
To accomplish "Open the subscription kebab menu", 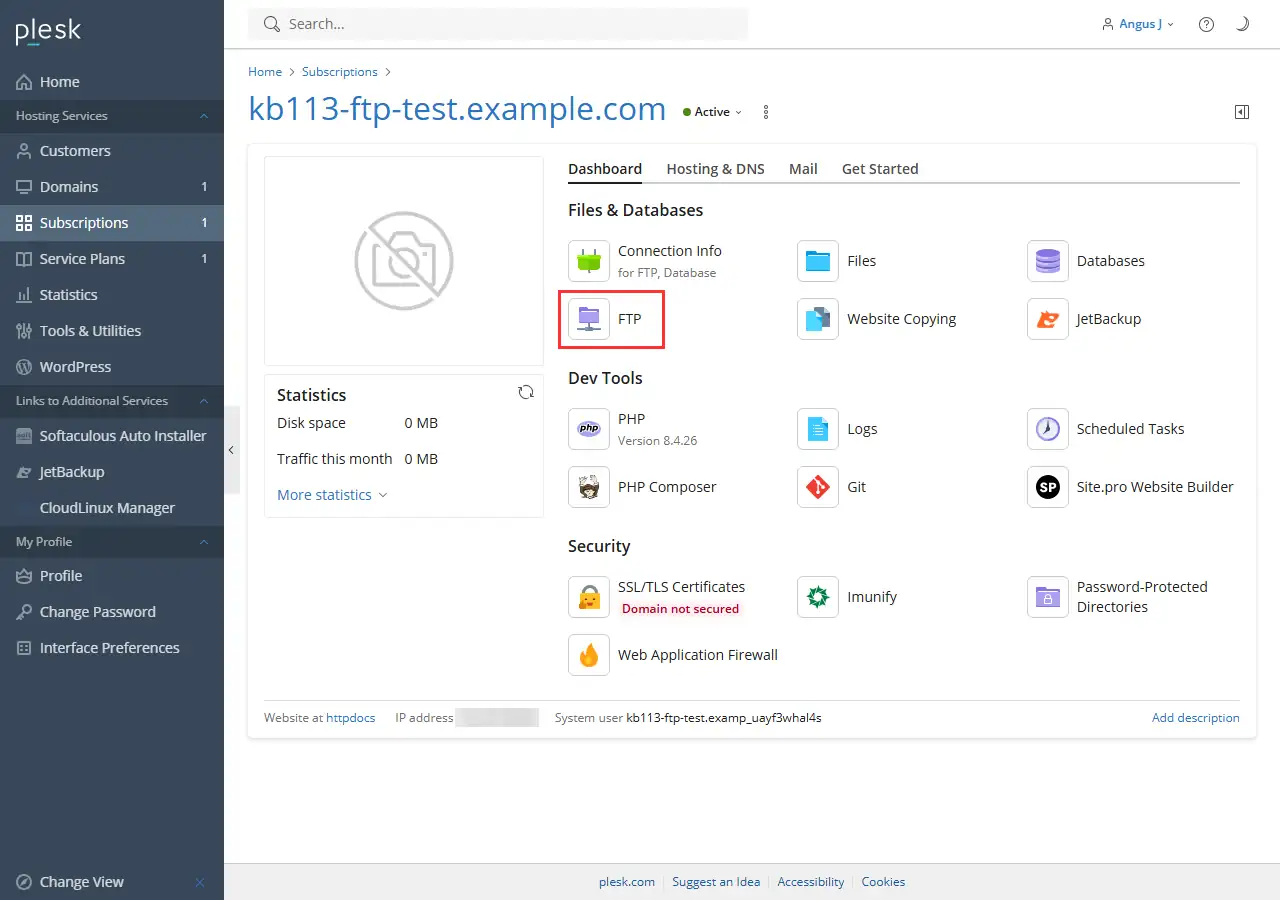I will [766, 112].
